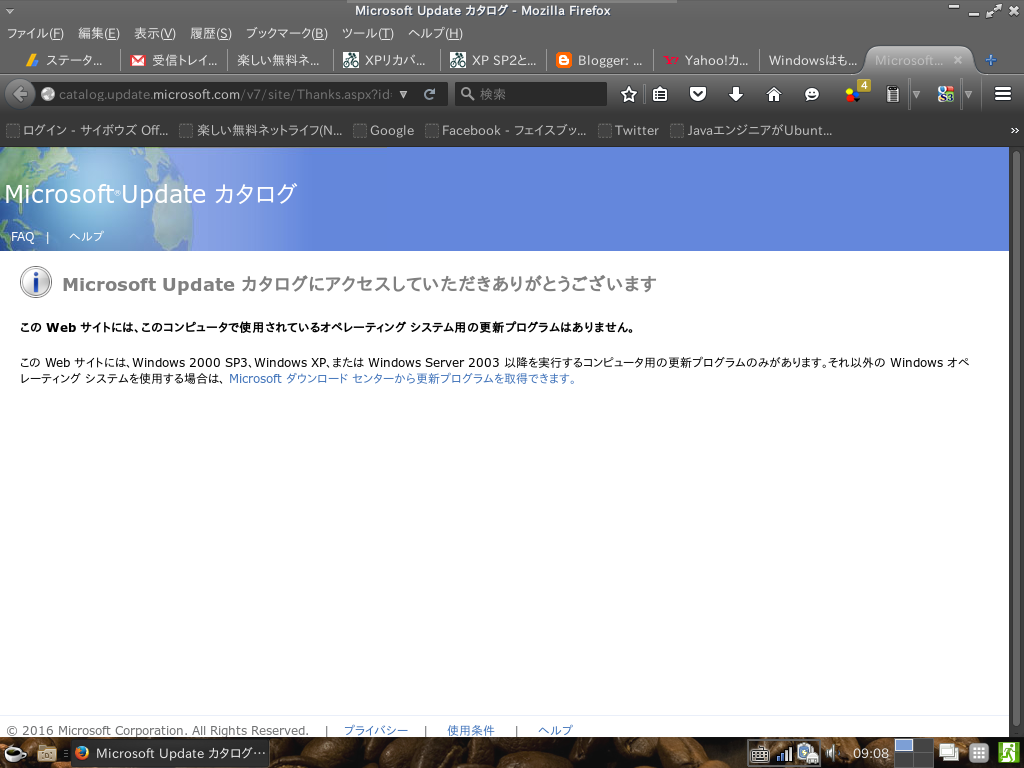This screenshot has width=1024, height=768.
Task: Open the ファイル(F) menu
Action: pyautogui.click(x=35, y=33)
